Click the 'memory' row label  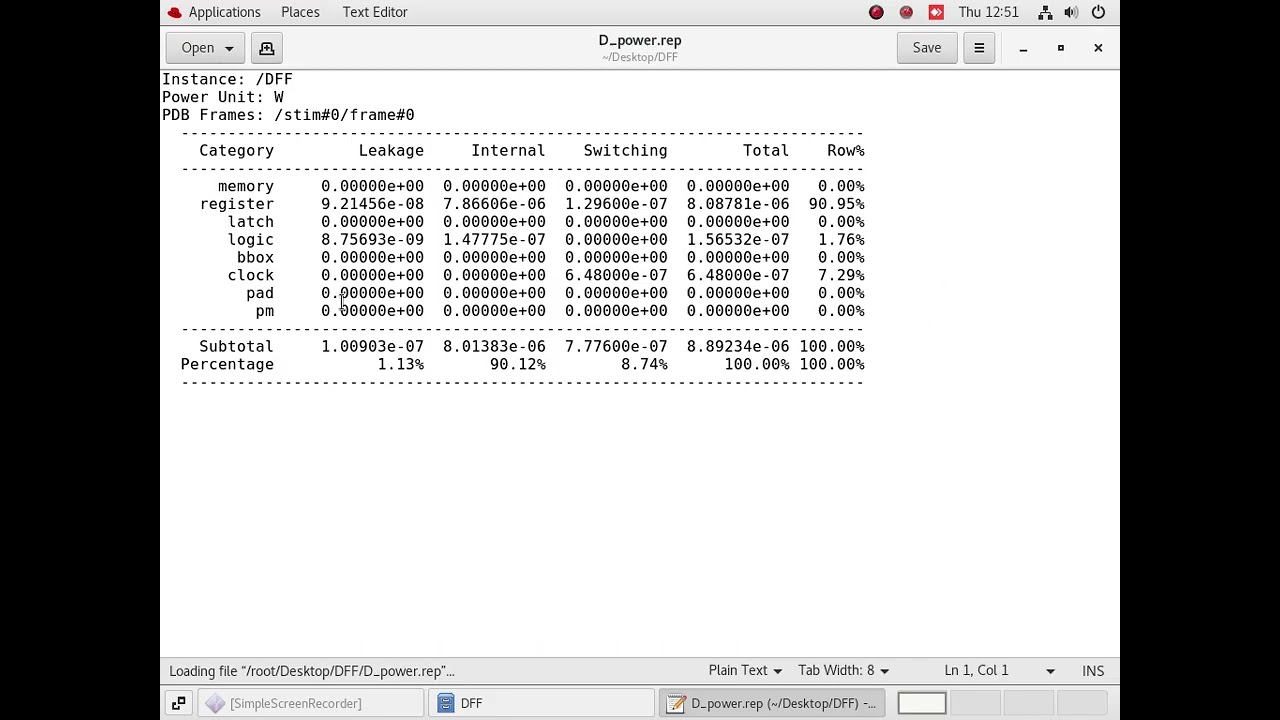point(245,186)
